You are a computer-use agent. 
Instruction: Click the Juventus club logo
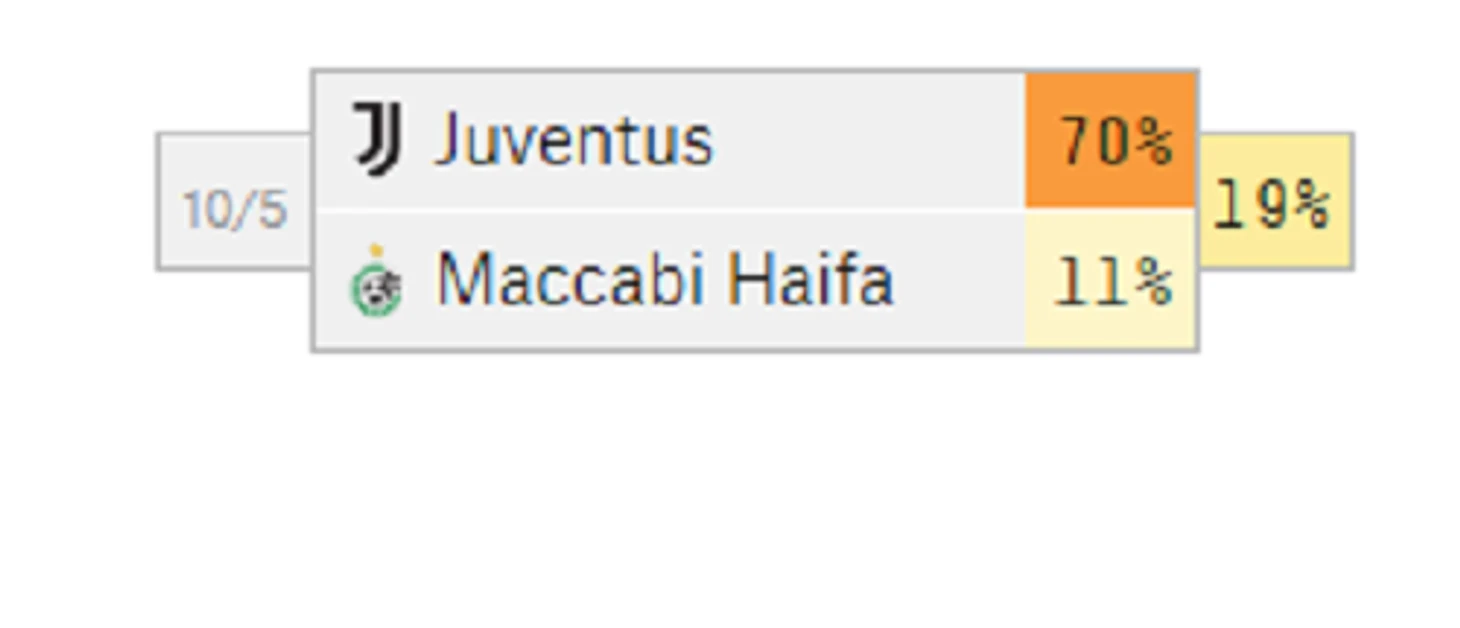click(x=378, y=139)
